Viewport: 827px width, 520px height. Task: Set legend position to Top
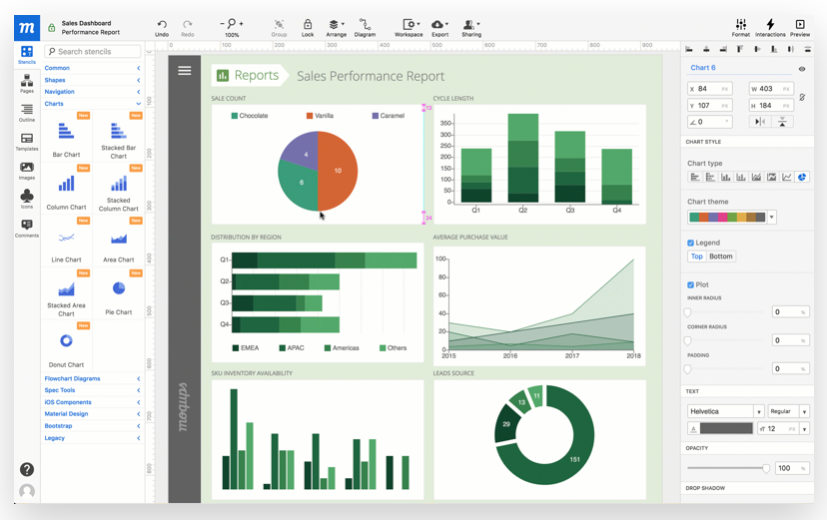pyautogui.click(x=697, y=256)
